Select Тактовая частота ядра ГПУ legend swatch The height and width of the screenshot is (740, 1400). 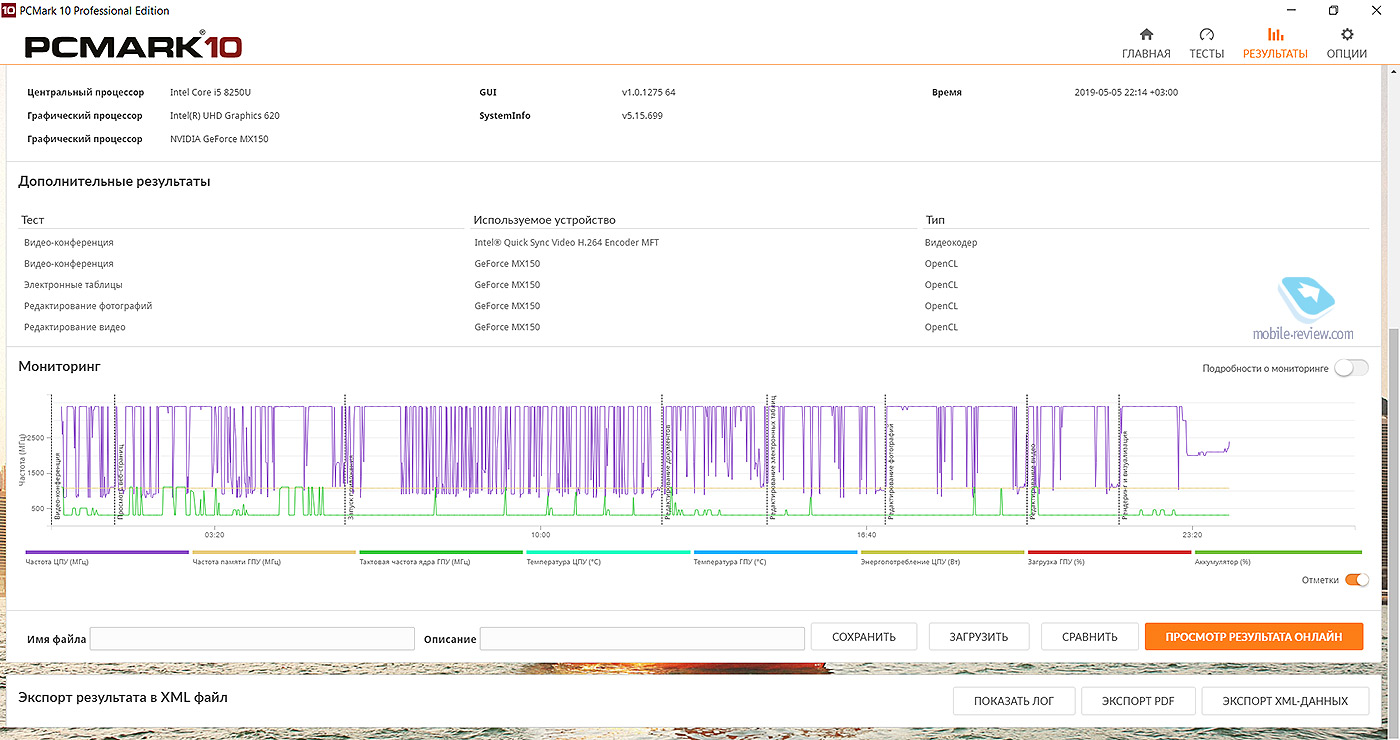(x=441, y=552)
